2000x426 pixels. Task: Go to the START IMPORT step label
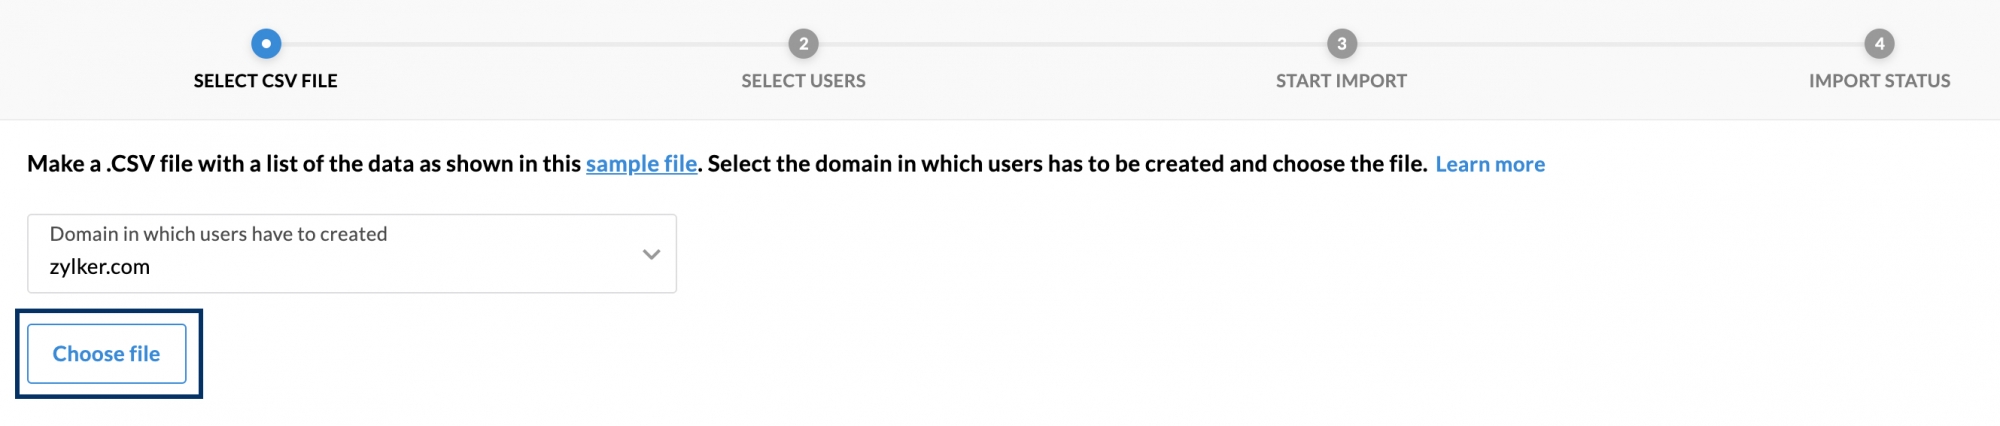click(x=1341, y=81)
